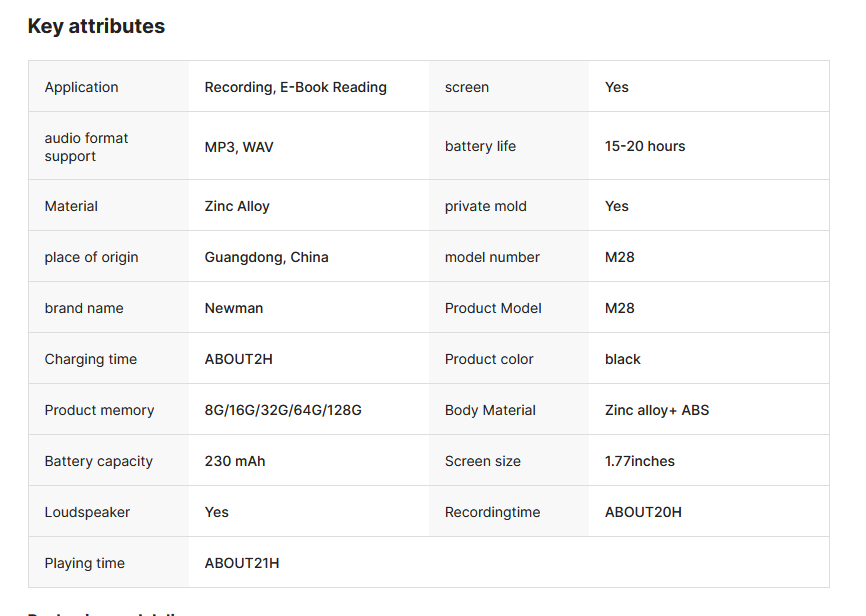Click the 15-20 hours battery life value

(645, 146)
